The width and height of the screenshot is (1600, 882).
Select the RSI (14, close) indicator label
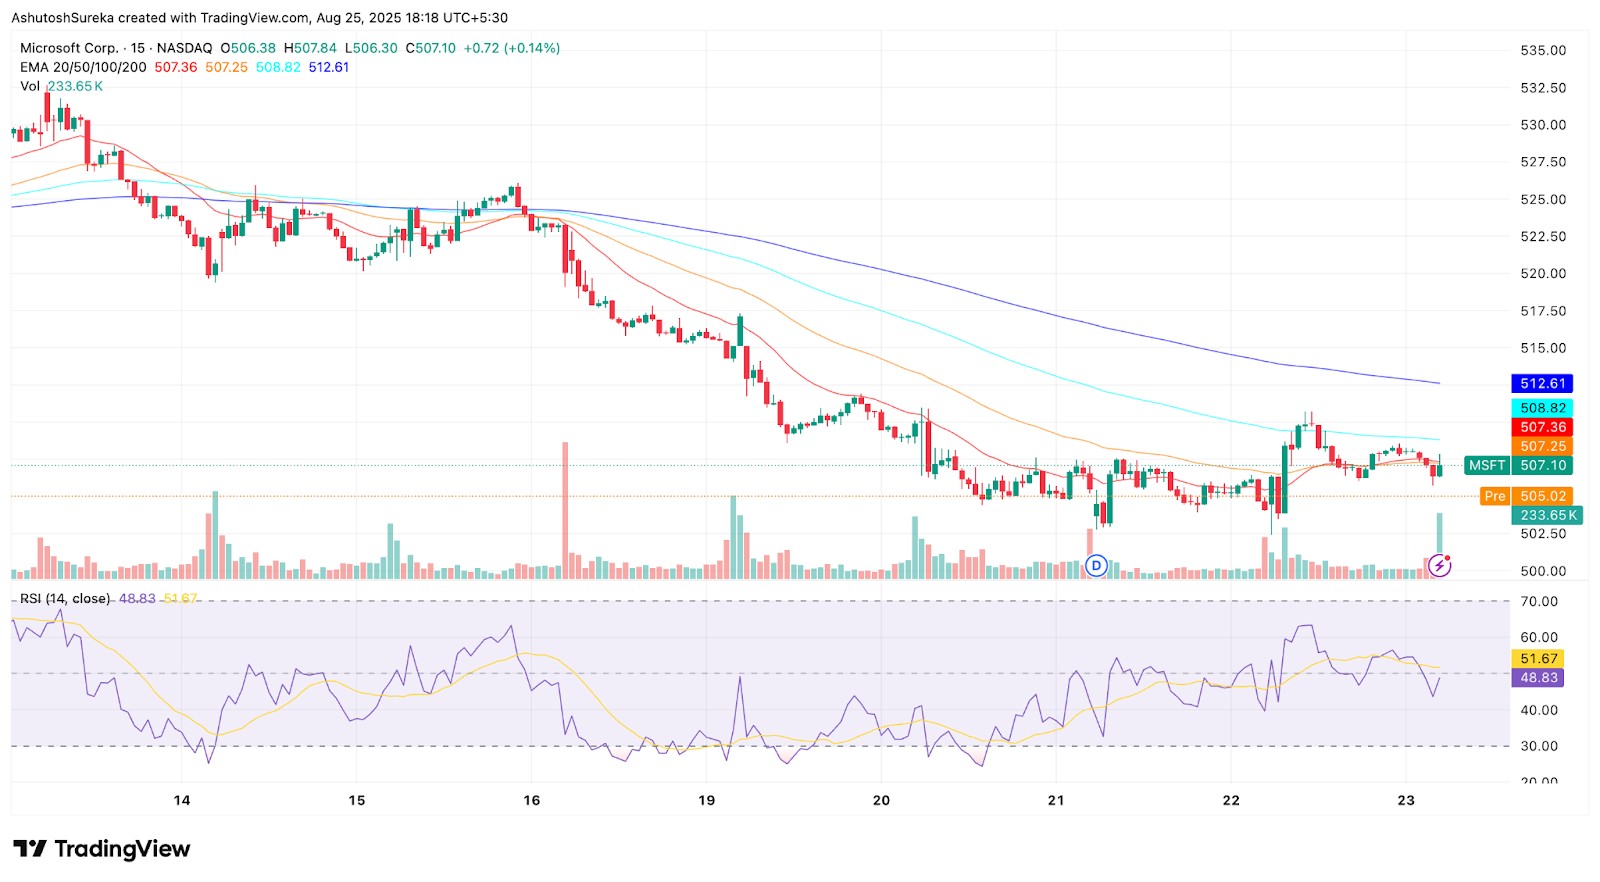point(65,598)
